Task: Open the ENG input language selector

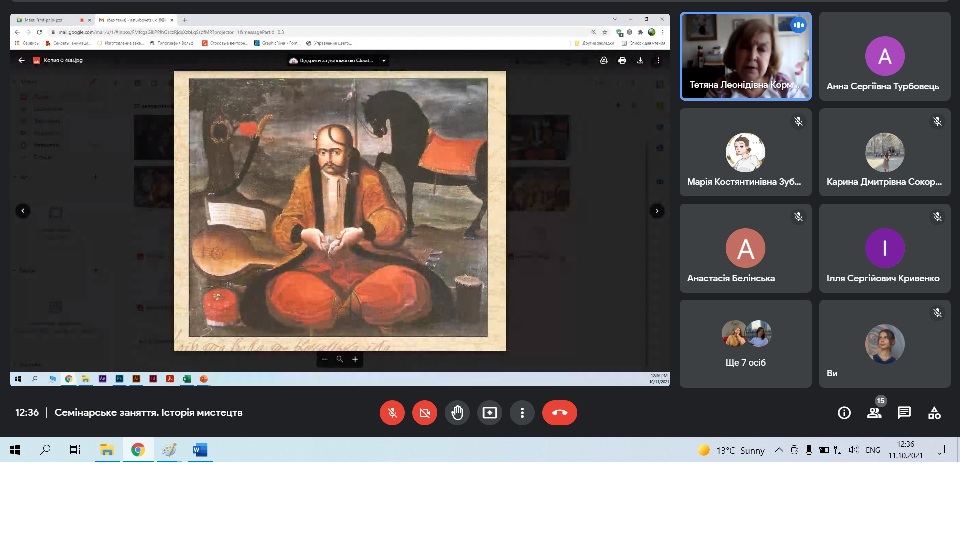Action: pyautogui.click(x=873, y=450)
